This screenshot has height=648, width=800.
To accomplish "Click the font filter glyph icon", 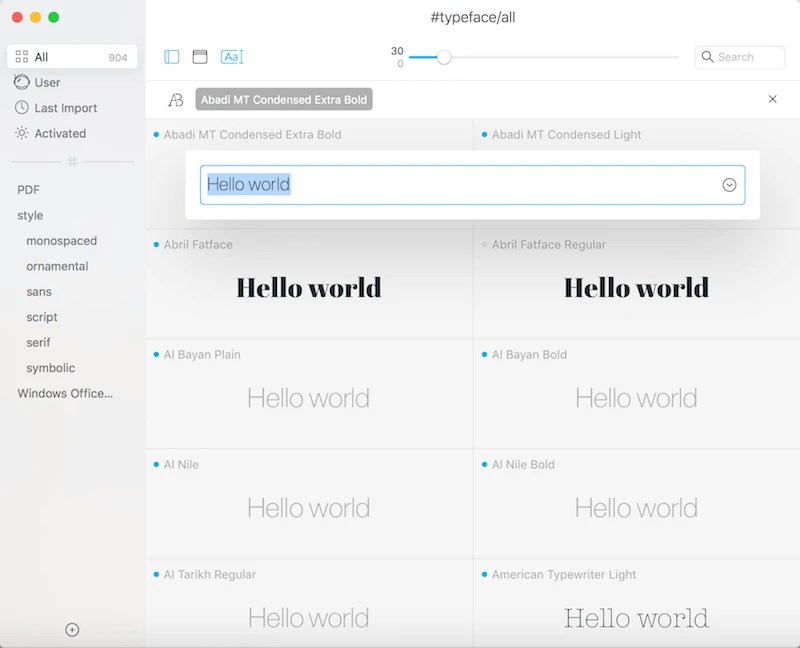I will pos(178,99).
